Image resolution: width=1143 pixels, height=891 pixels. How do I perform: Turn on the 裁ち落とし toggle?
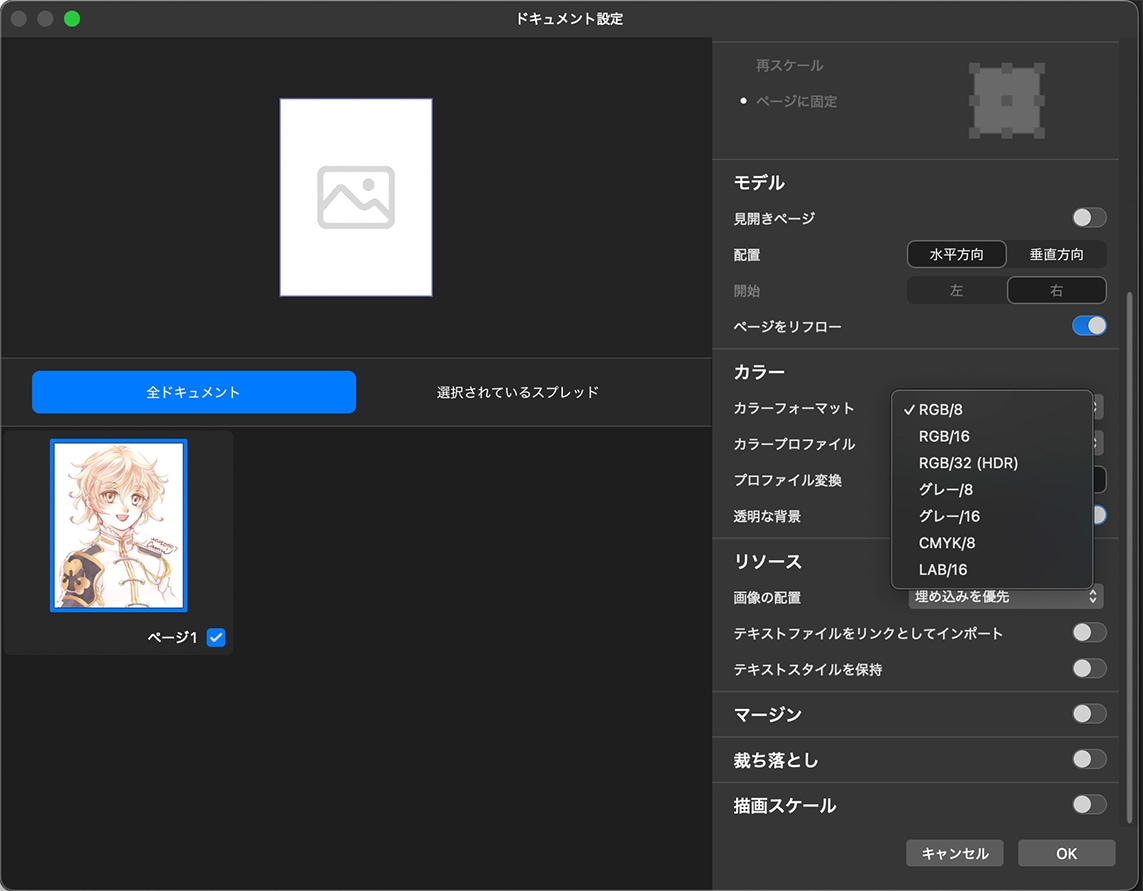(x=1089, y=760)
